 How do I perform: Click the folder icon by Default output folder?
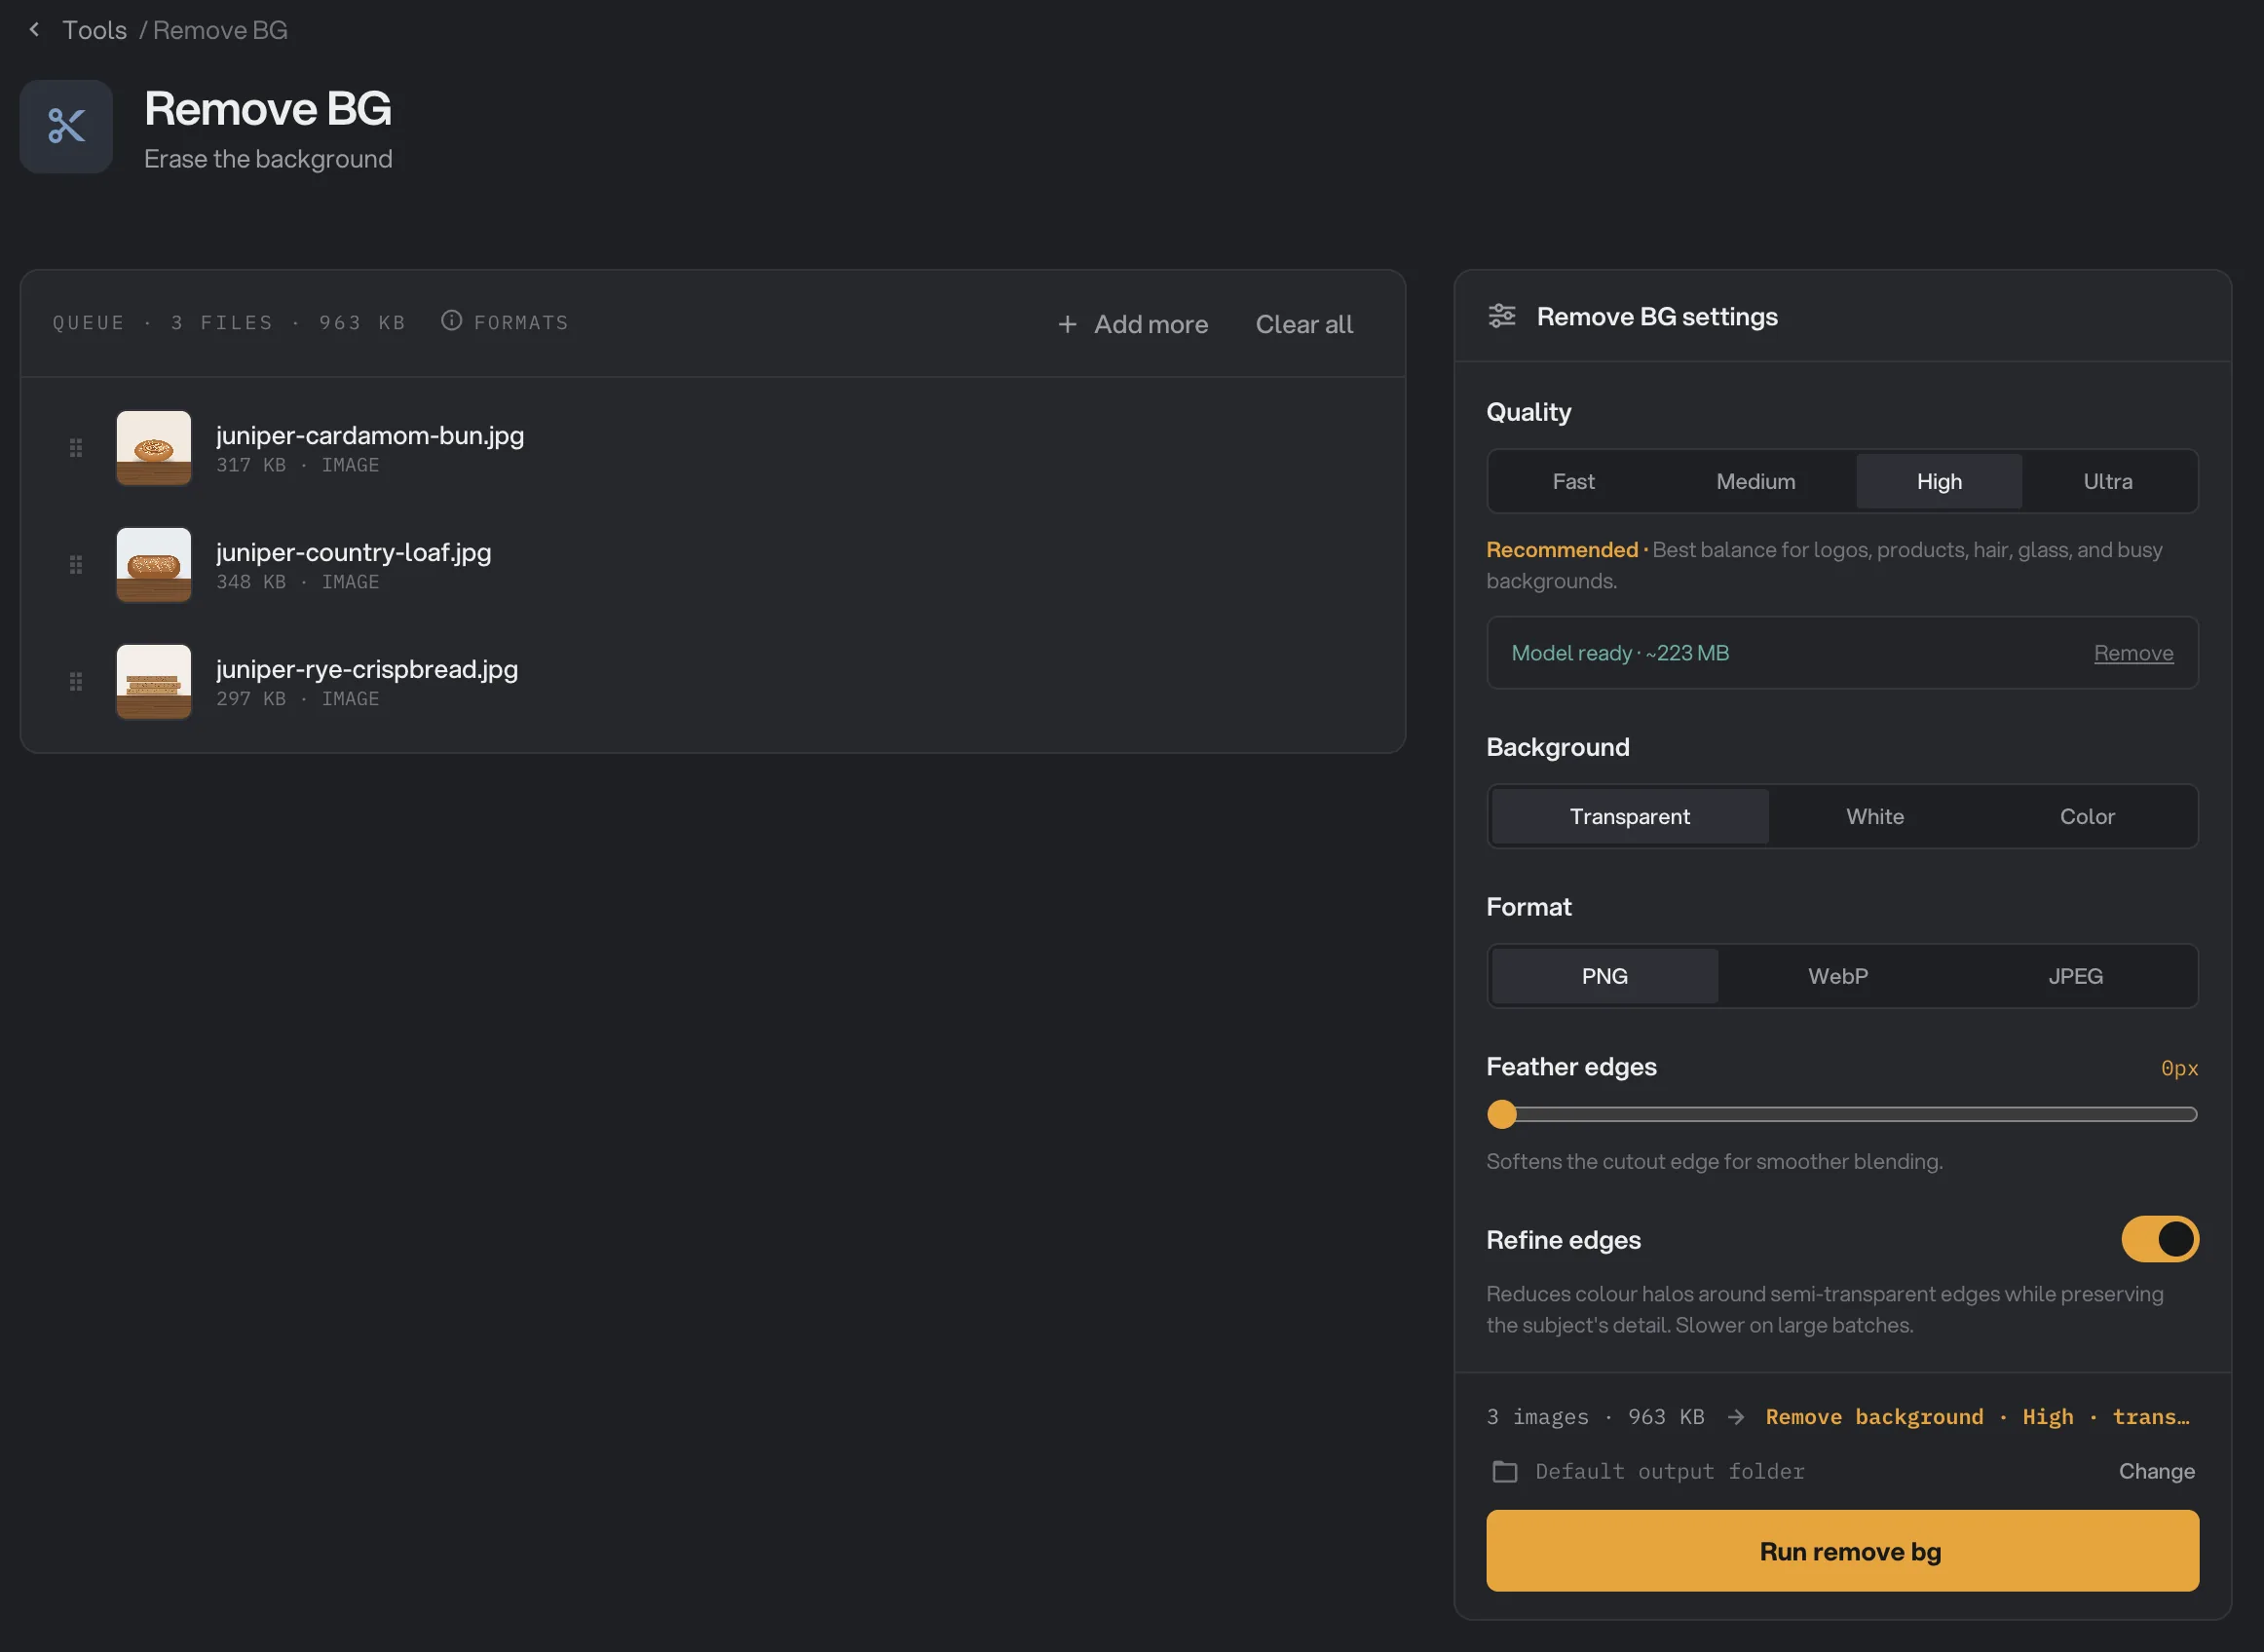(1505, 1471)
